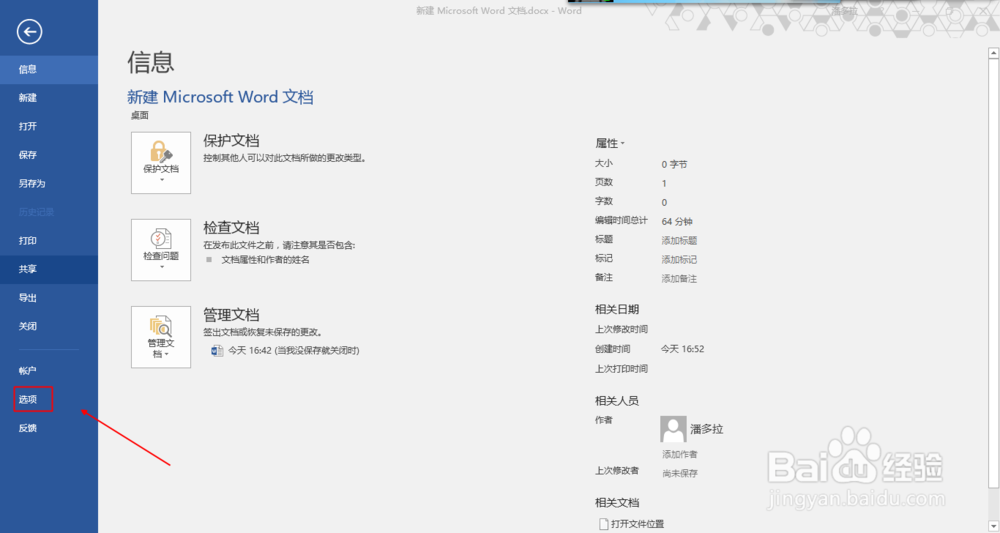Screen dimensions: 1000x533
Task: Open 帐户 account page
Action: pos(49,370)
